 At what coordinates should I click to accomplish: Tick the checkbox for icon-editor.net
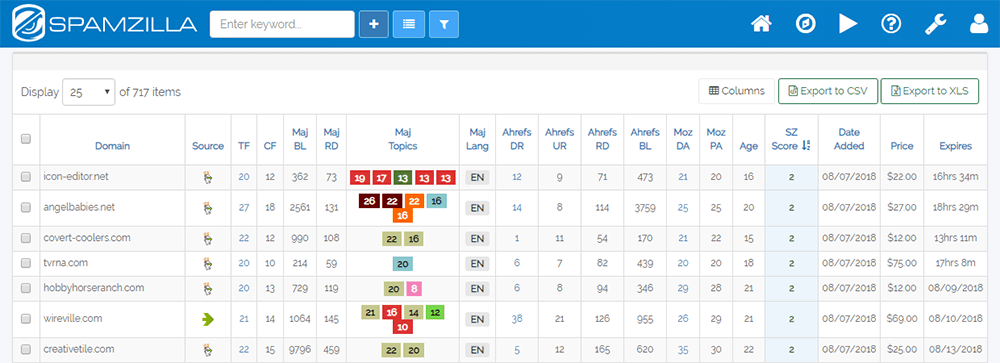pos(26,177)
